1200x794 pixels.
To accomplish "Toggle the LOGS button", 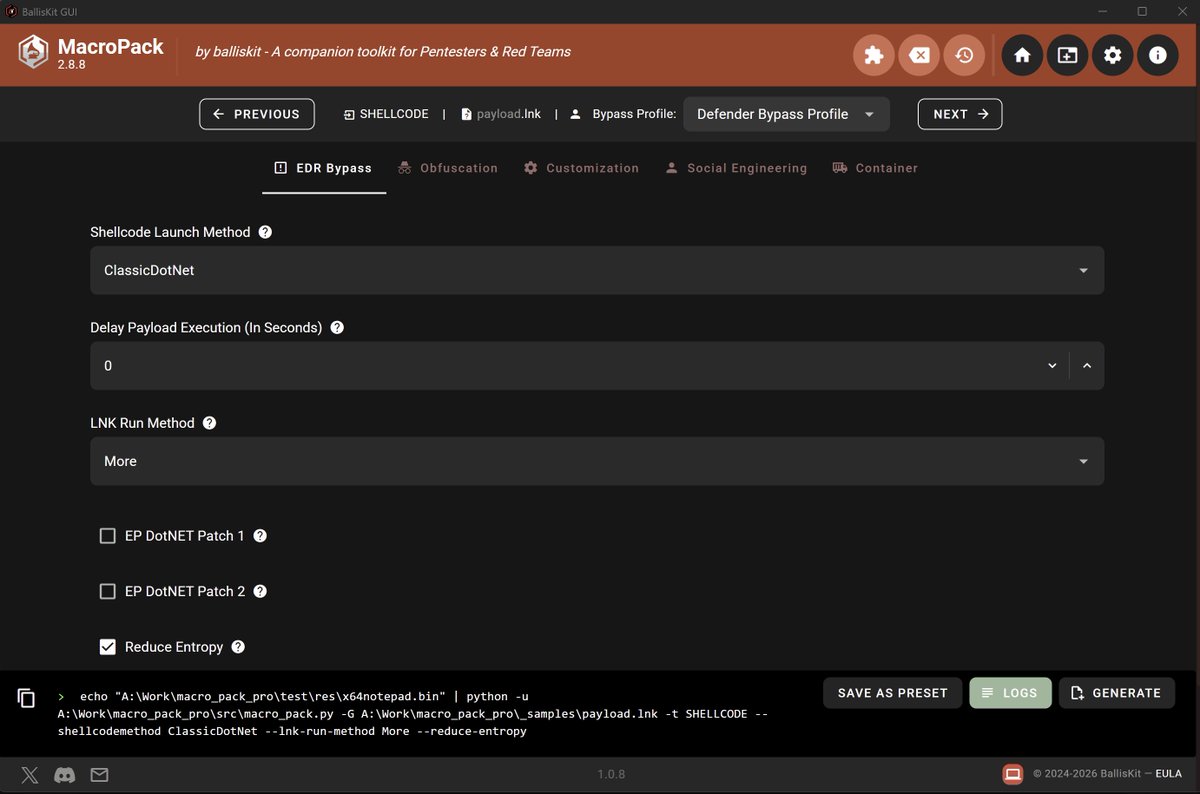I will pos(1010,693).
